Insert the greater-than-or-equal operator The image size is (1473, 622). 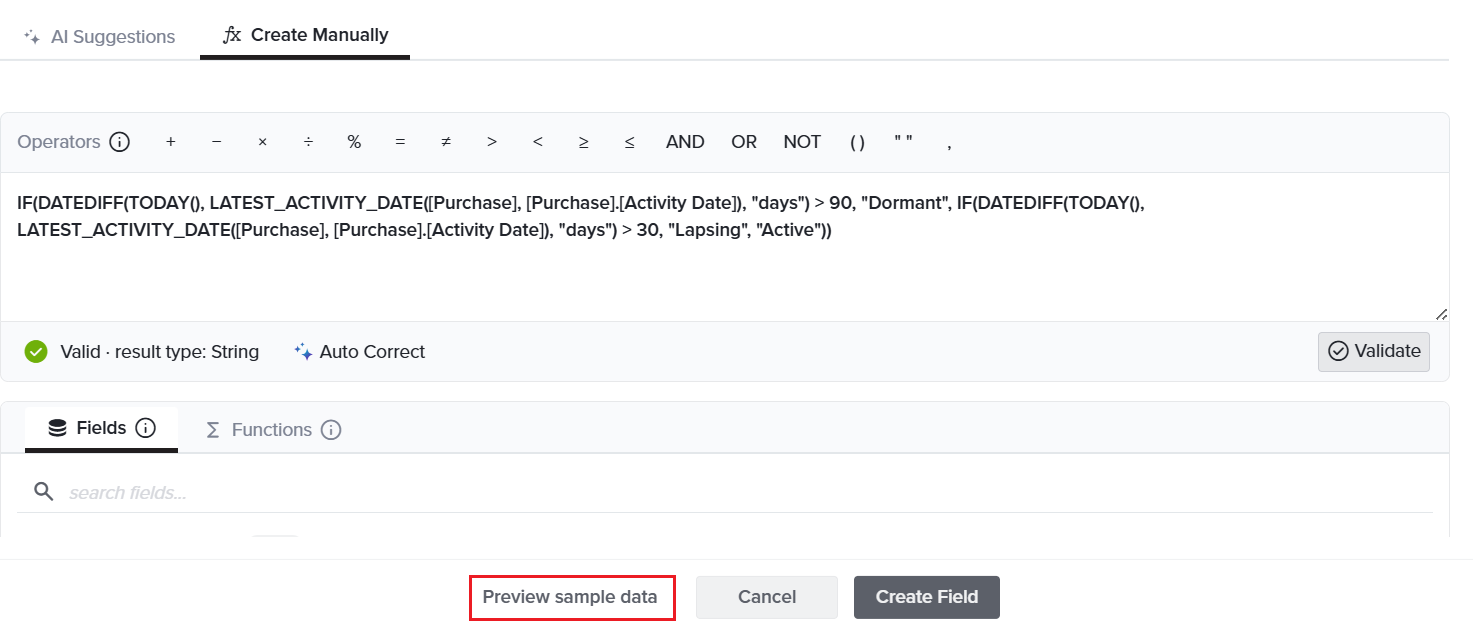tap(583, 142)
